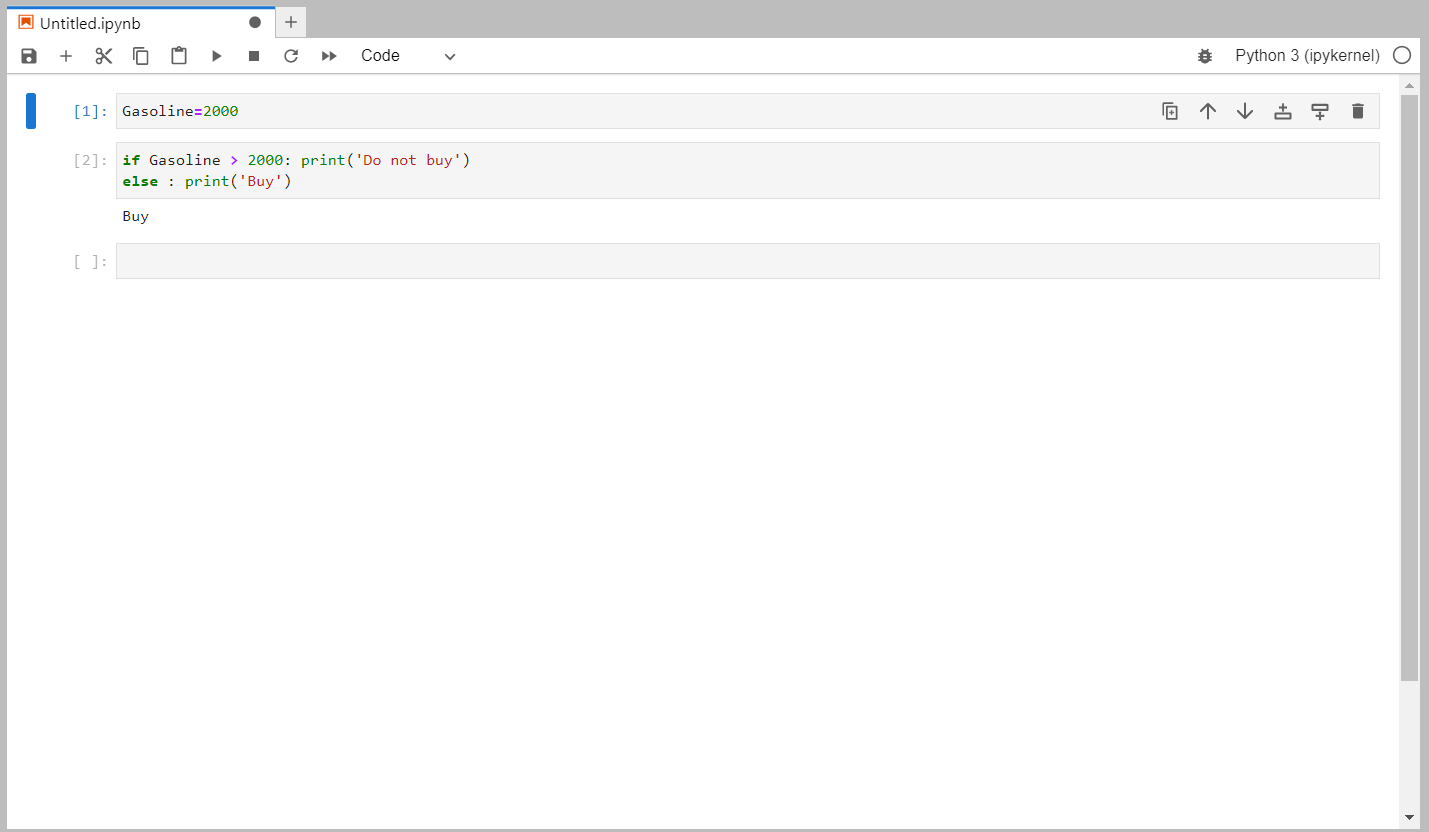Restart kernel and run all cells
This screenshot has width=1429, height=832.
pyautogui.click(x=329, y=56)
